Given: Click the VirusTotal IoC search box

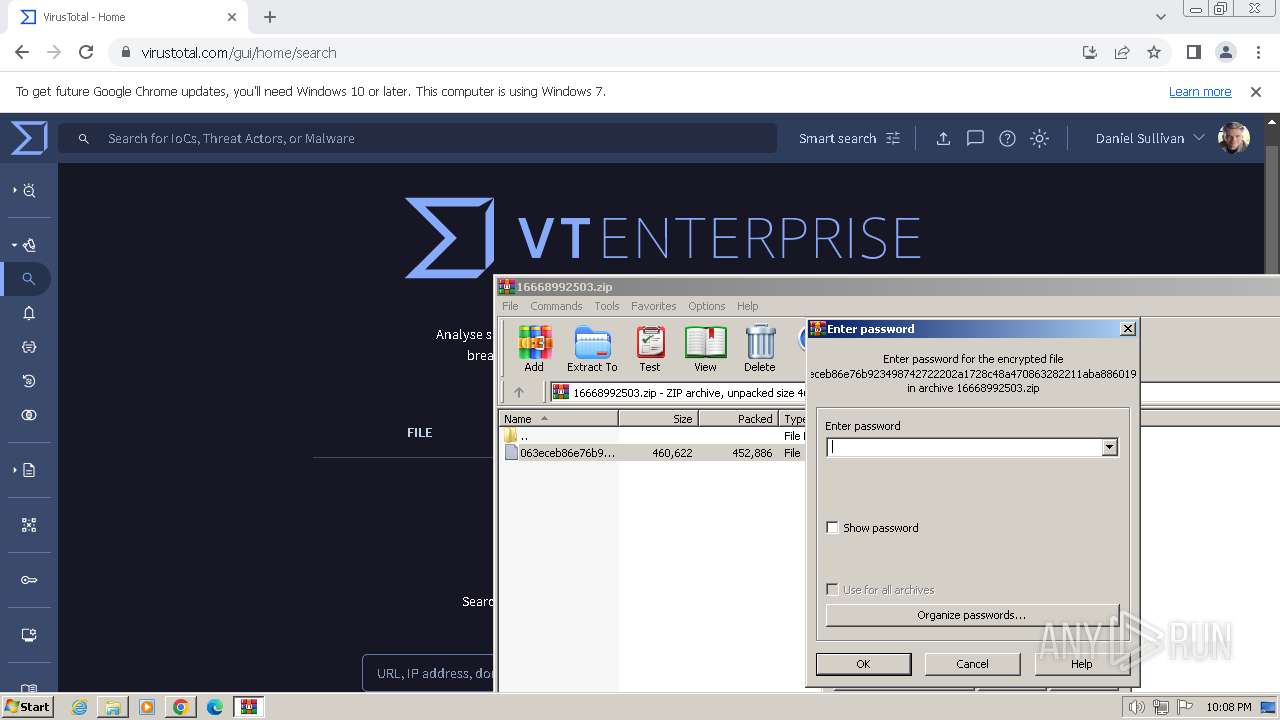Looking at the screenshot, I should pyautogui.click(x=417, y=138).
